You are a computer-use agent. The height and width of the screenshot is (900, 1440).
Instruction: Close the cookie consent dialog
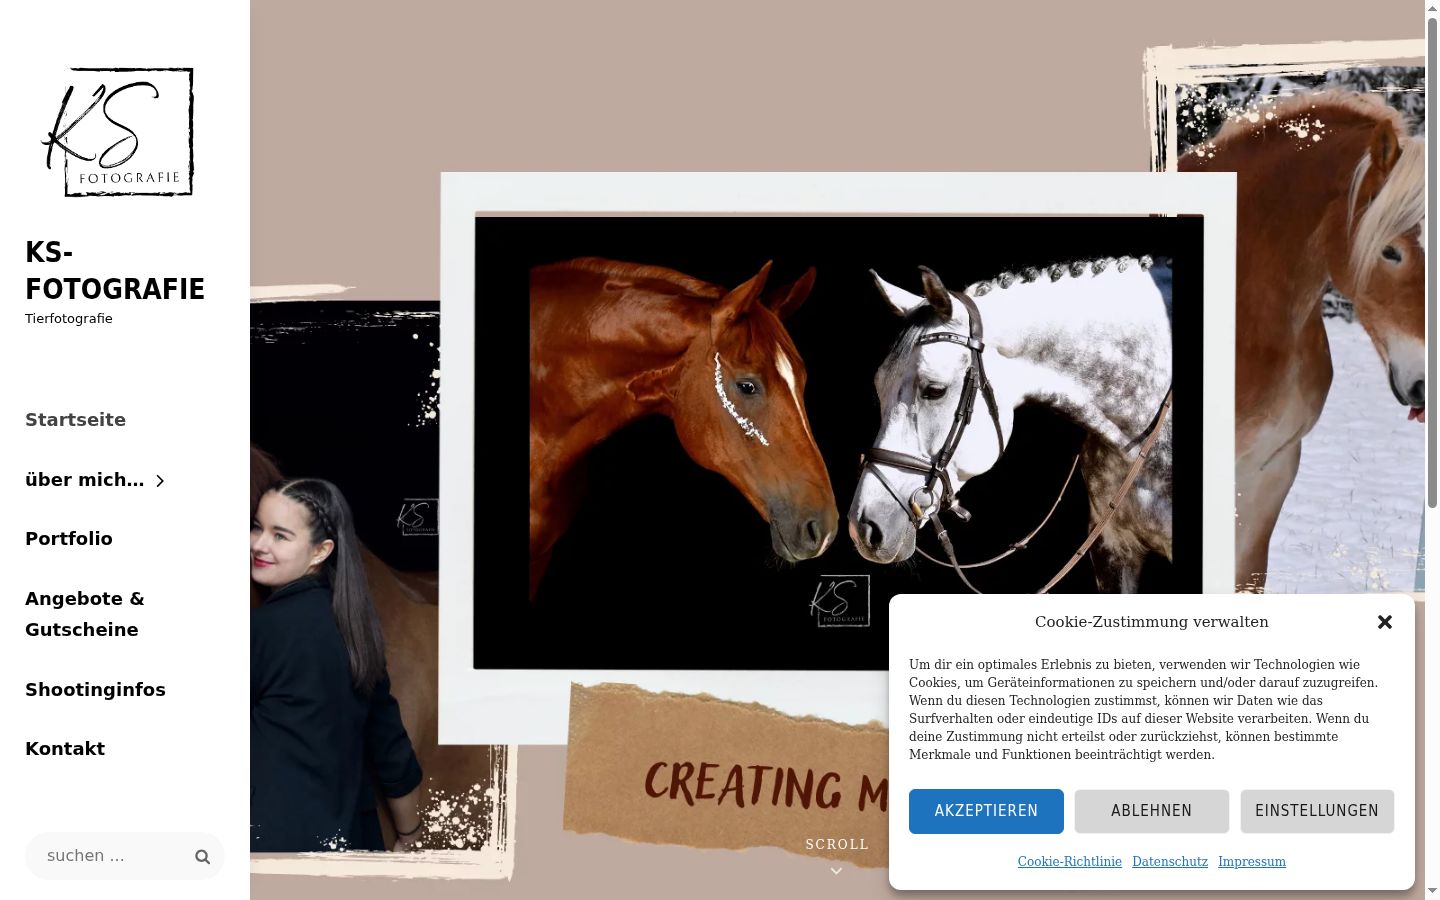tap(1385, 622)
